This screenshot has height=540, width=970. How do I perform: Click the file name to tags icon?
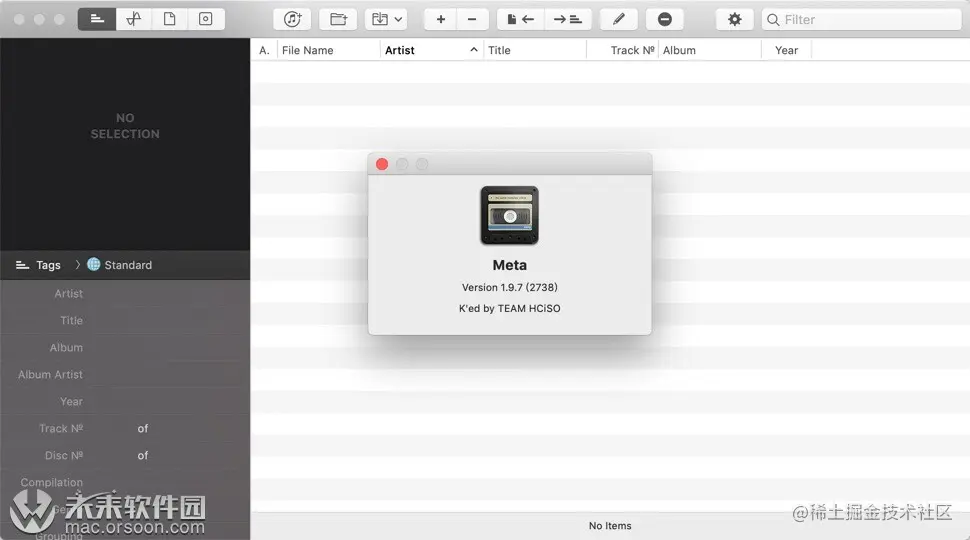pyautogui.click(x=520, y=19)
